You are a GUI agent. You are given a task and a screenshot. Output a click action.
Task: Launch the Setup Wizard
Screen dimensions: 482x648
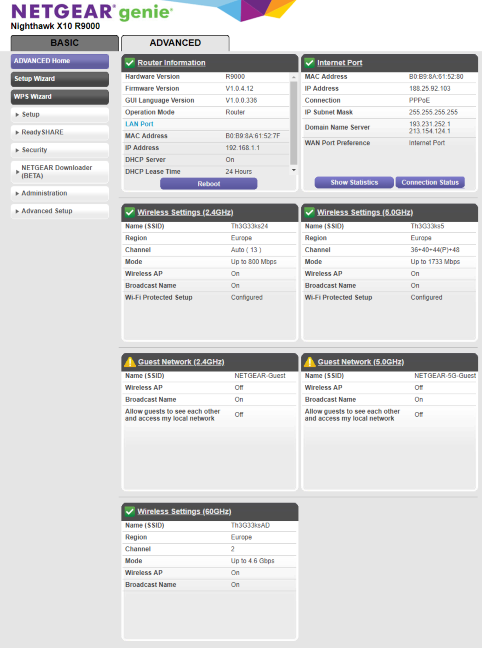click(60, 79)
